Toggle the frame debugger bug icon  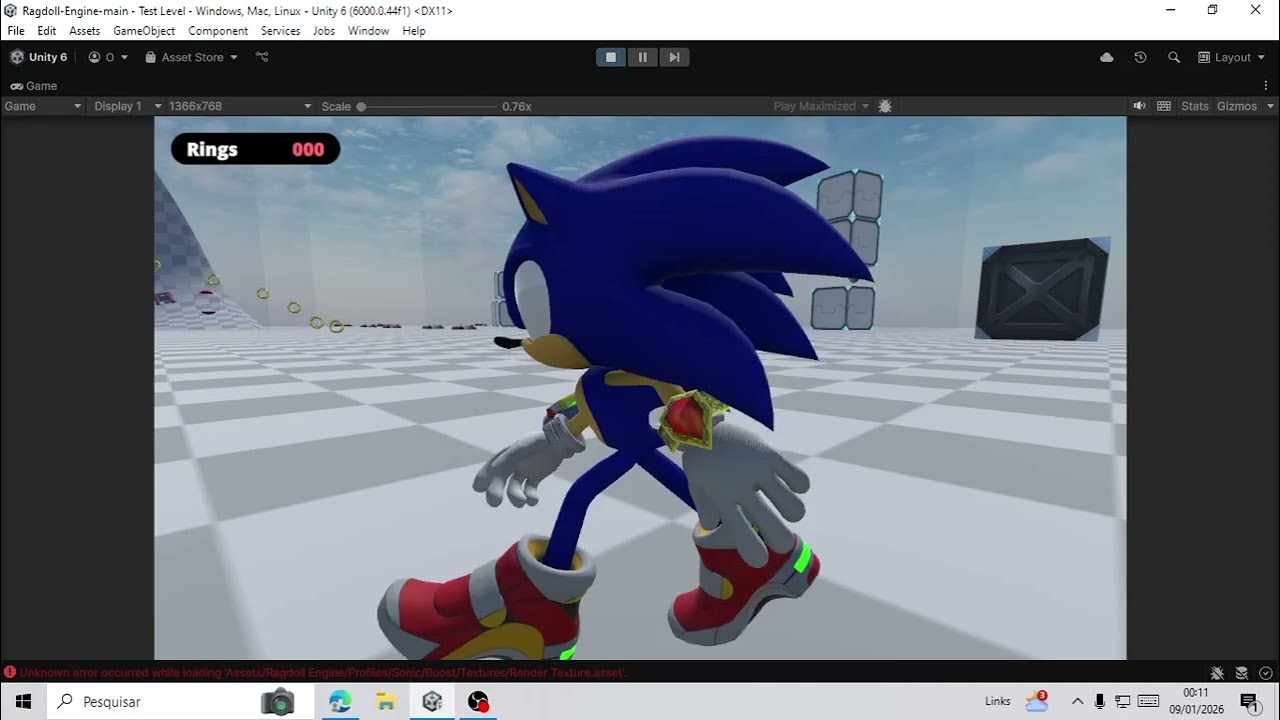885,106
